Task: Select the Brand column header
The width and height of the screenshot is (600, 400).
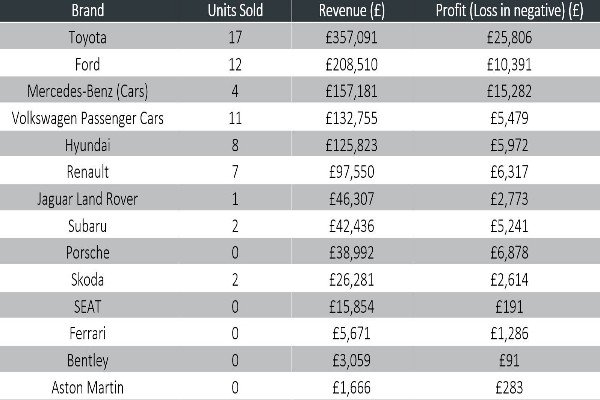Action: (x=88, y=10)
